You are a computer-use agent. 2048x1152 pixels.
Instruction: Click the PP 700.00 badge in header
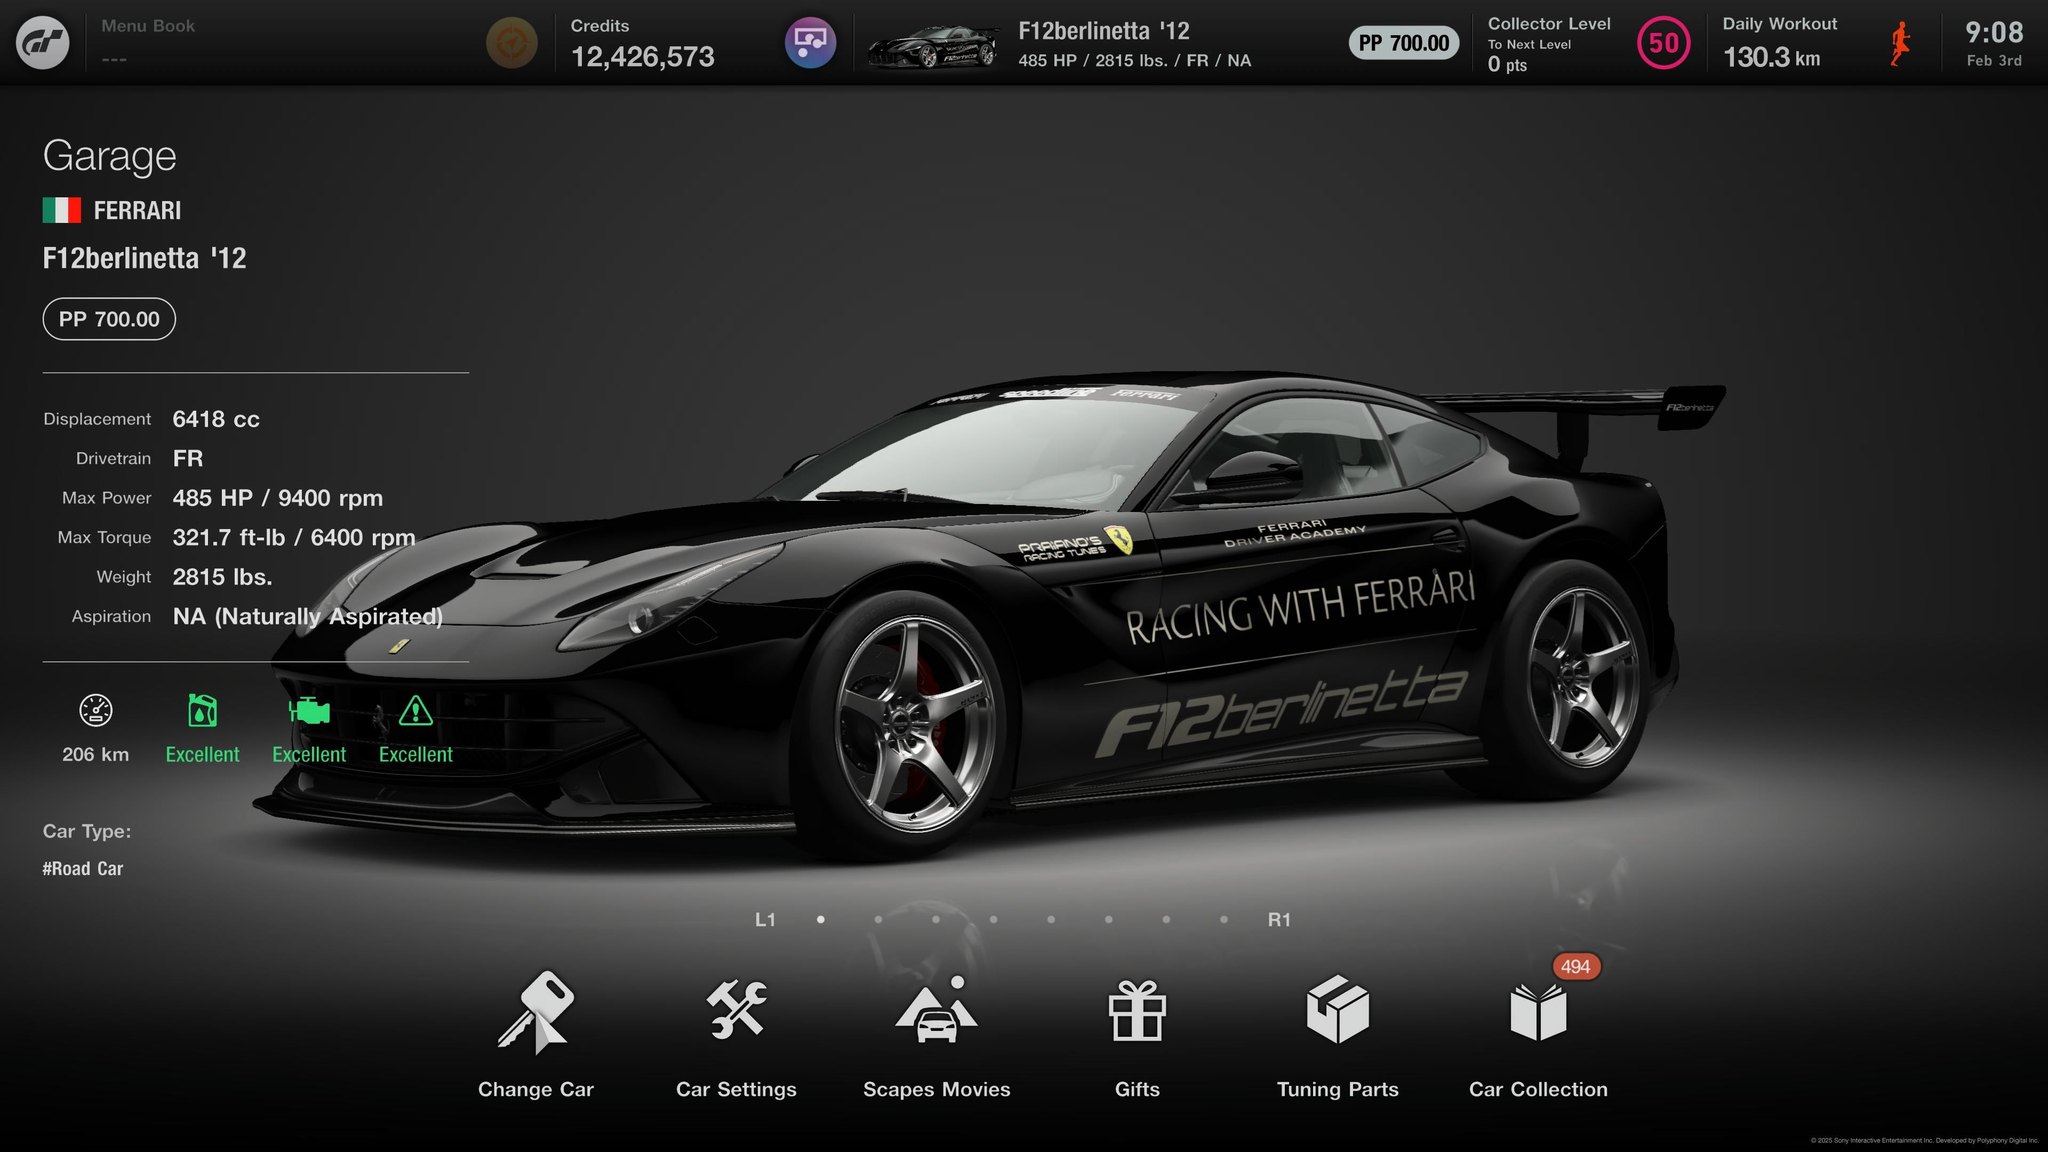(1404, 43)
